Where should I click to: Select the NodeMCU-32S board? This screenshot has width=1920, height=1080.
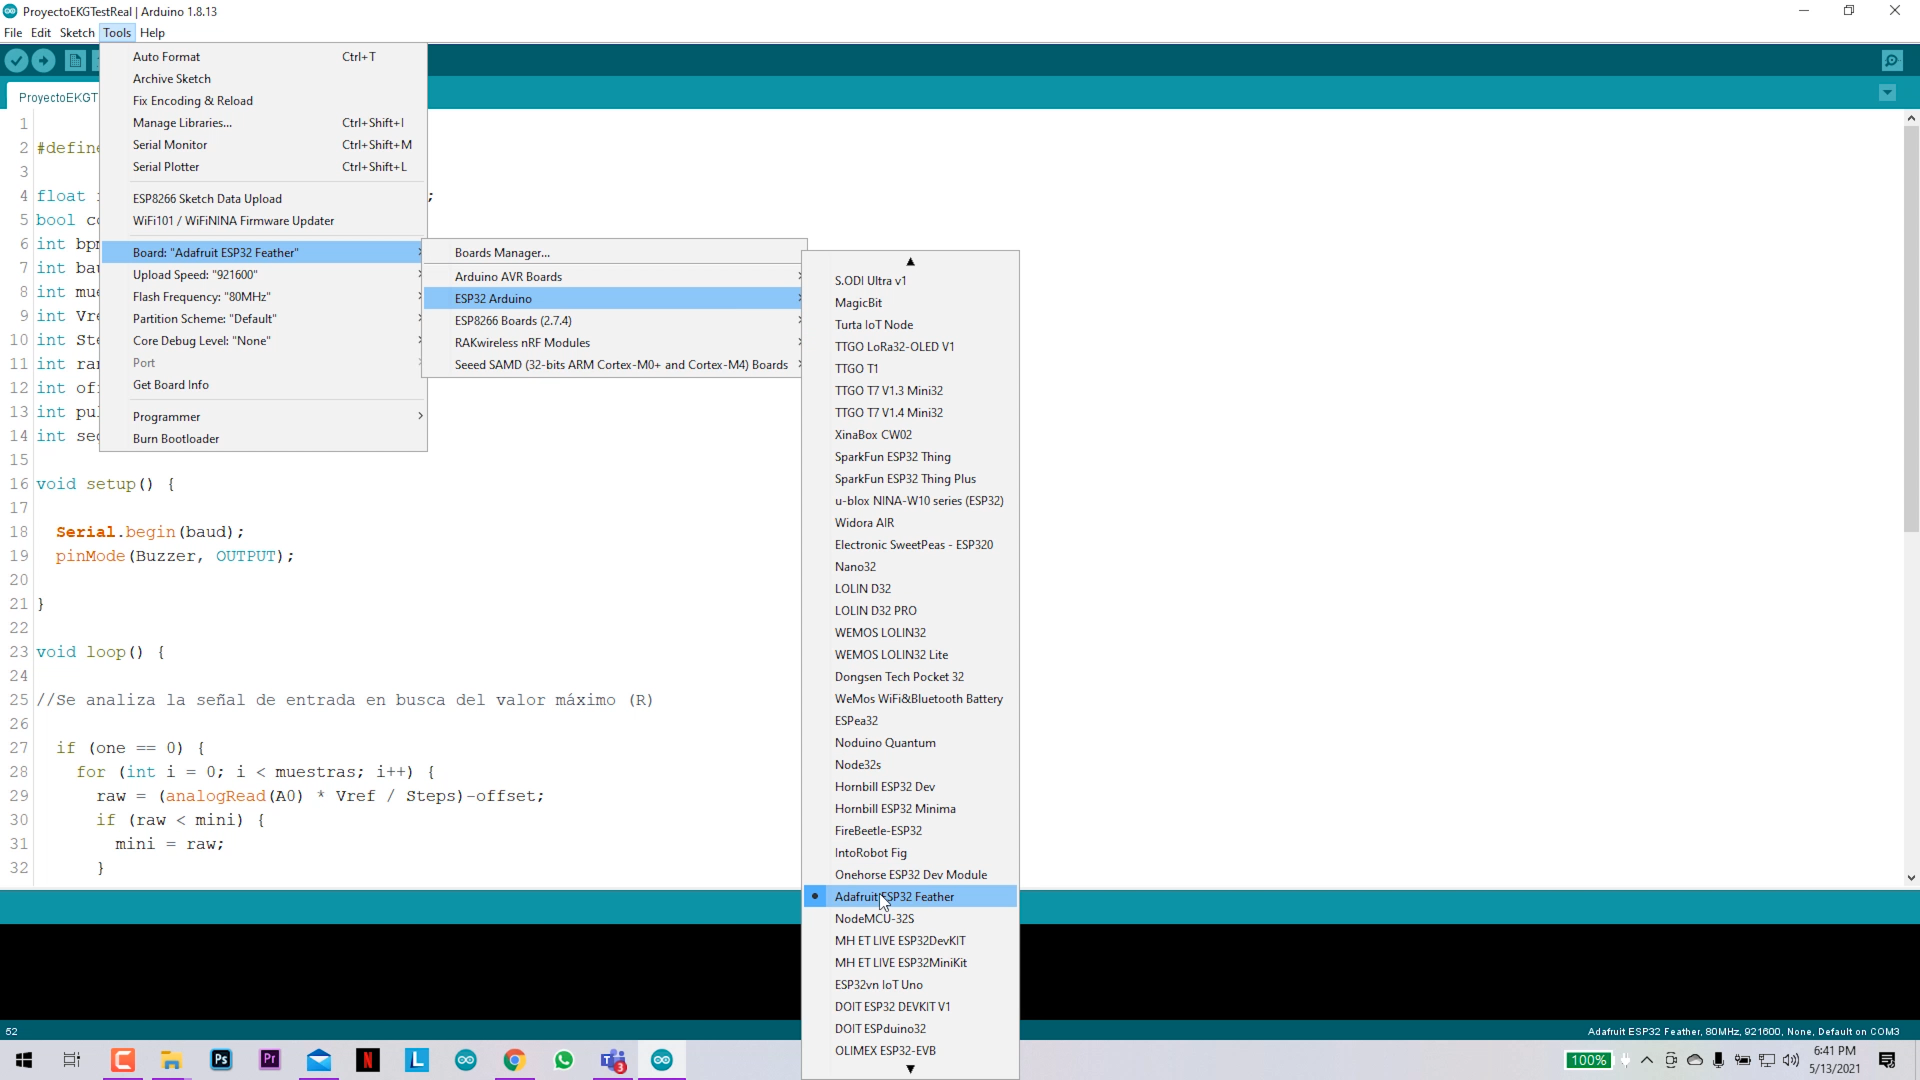[x=874, y=918]
